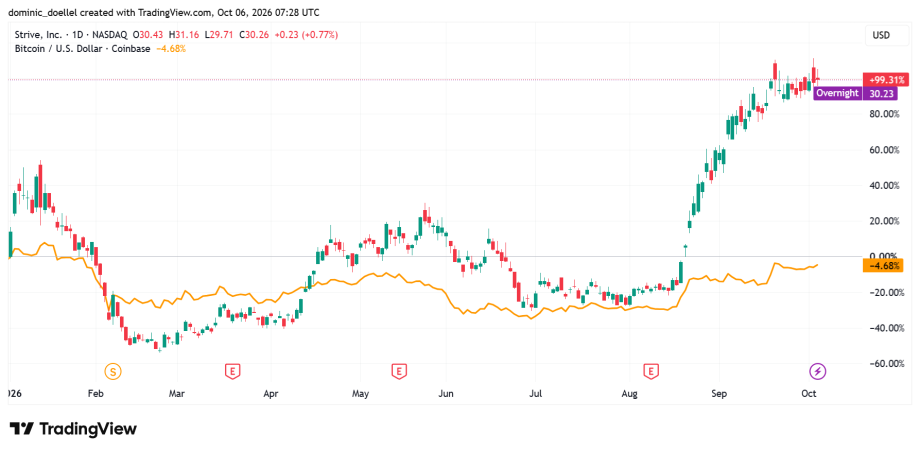Click the Overnight price label

(x=837, y=93)
